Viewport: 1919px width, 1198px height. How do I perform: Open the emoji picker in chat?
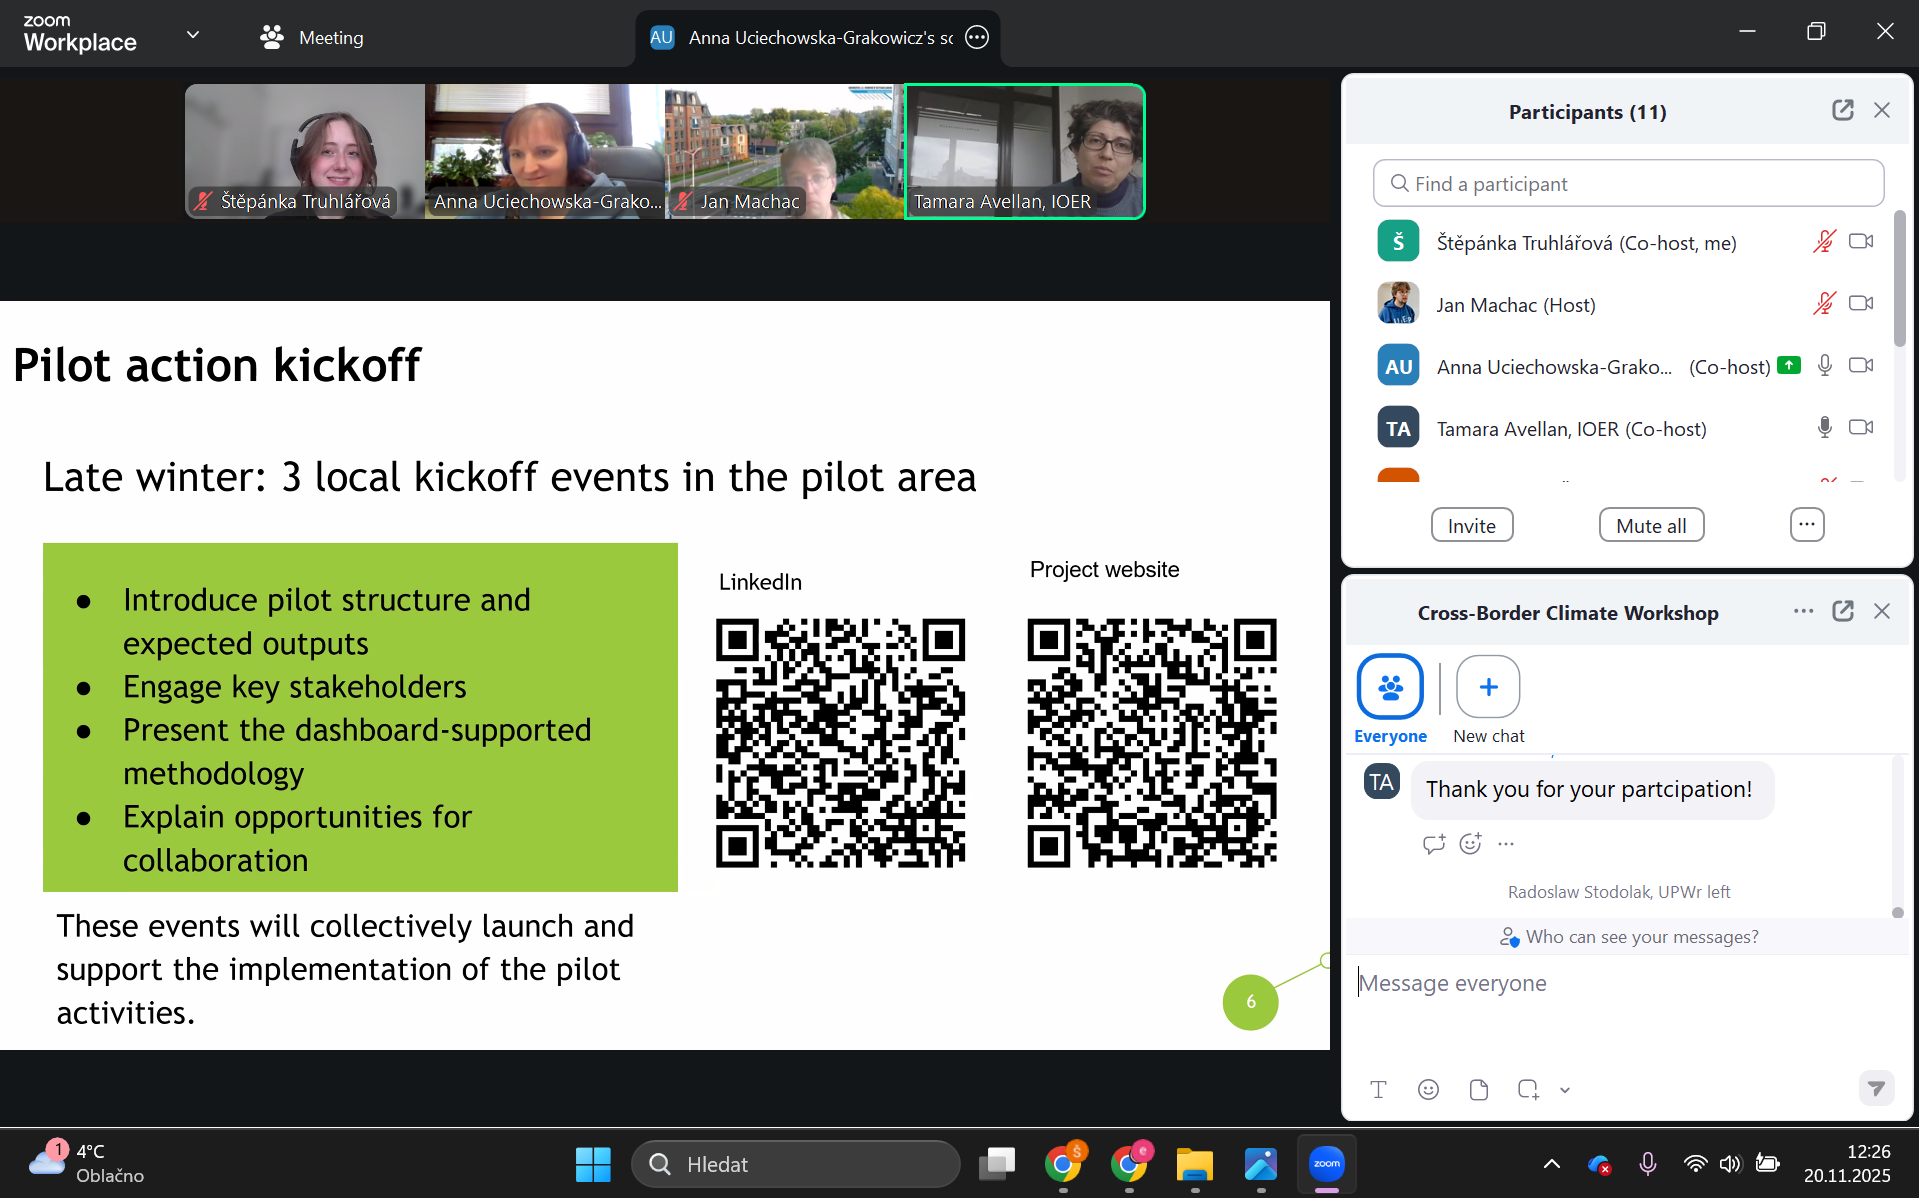[x=1428, y=1090]
